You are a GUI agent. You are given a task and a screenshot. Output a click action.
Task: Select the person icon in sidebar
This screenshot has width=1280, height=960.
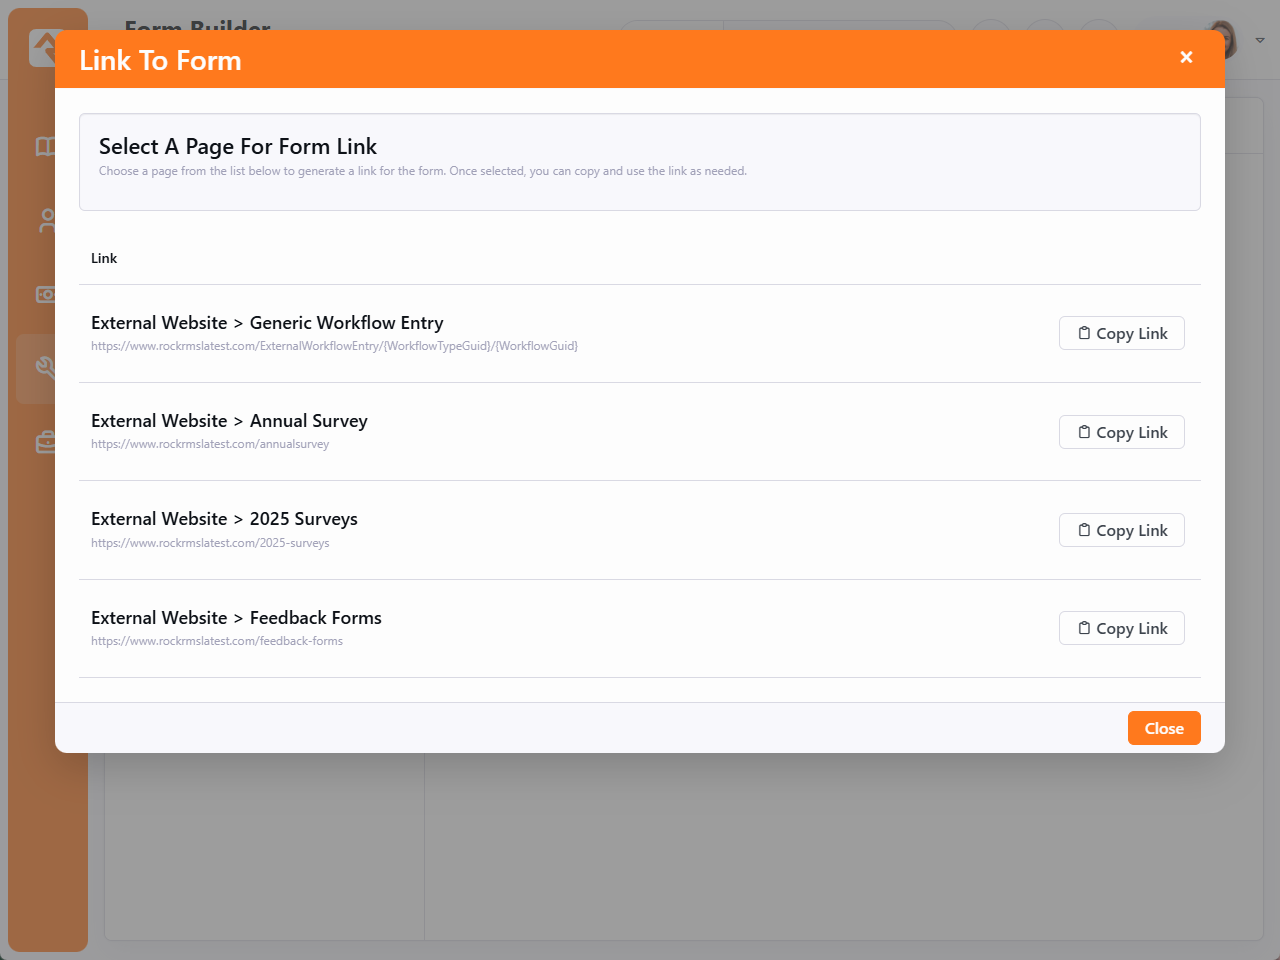[x=45, y=221]
